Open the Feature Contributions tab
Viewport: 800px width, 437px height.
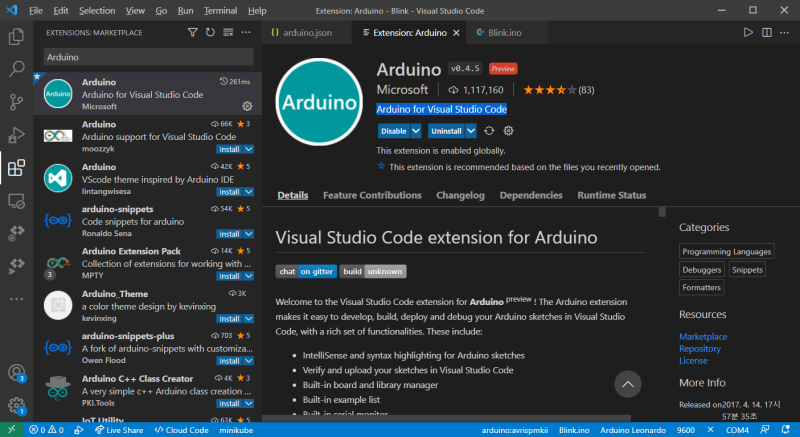coord(372,195)
